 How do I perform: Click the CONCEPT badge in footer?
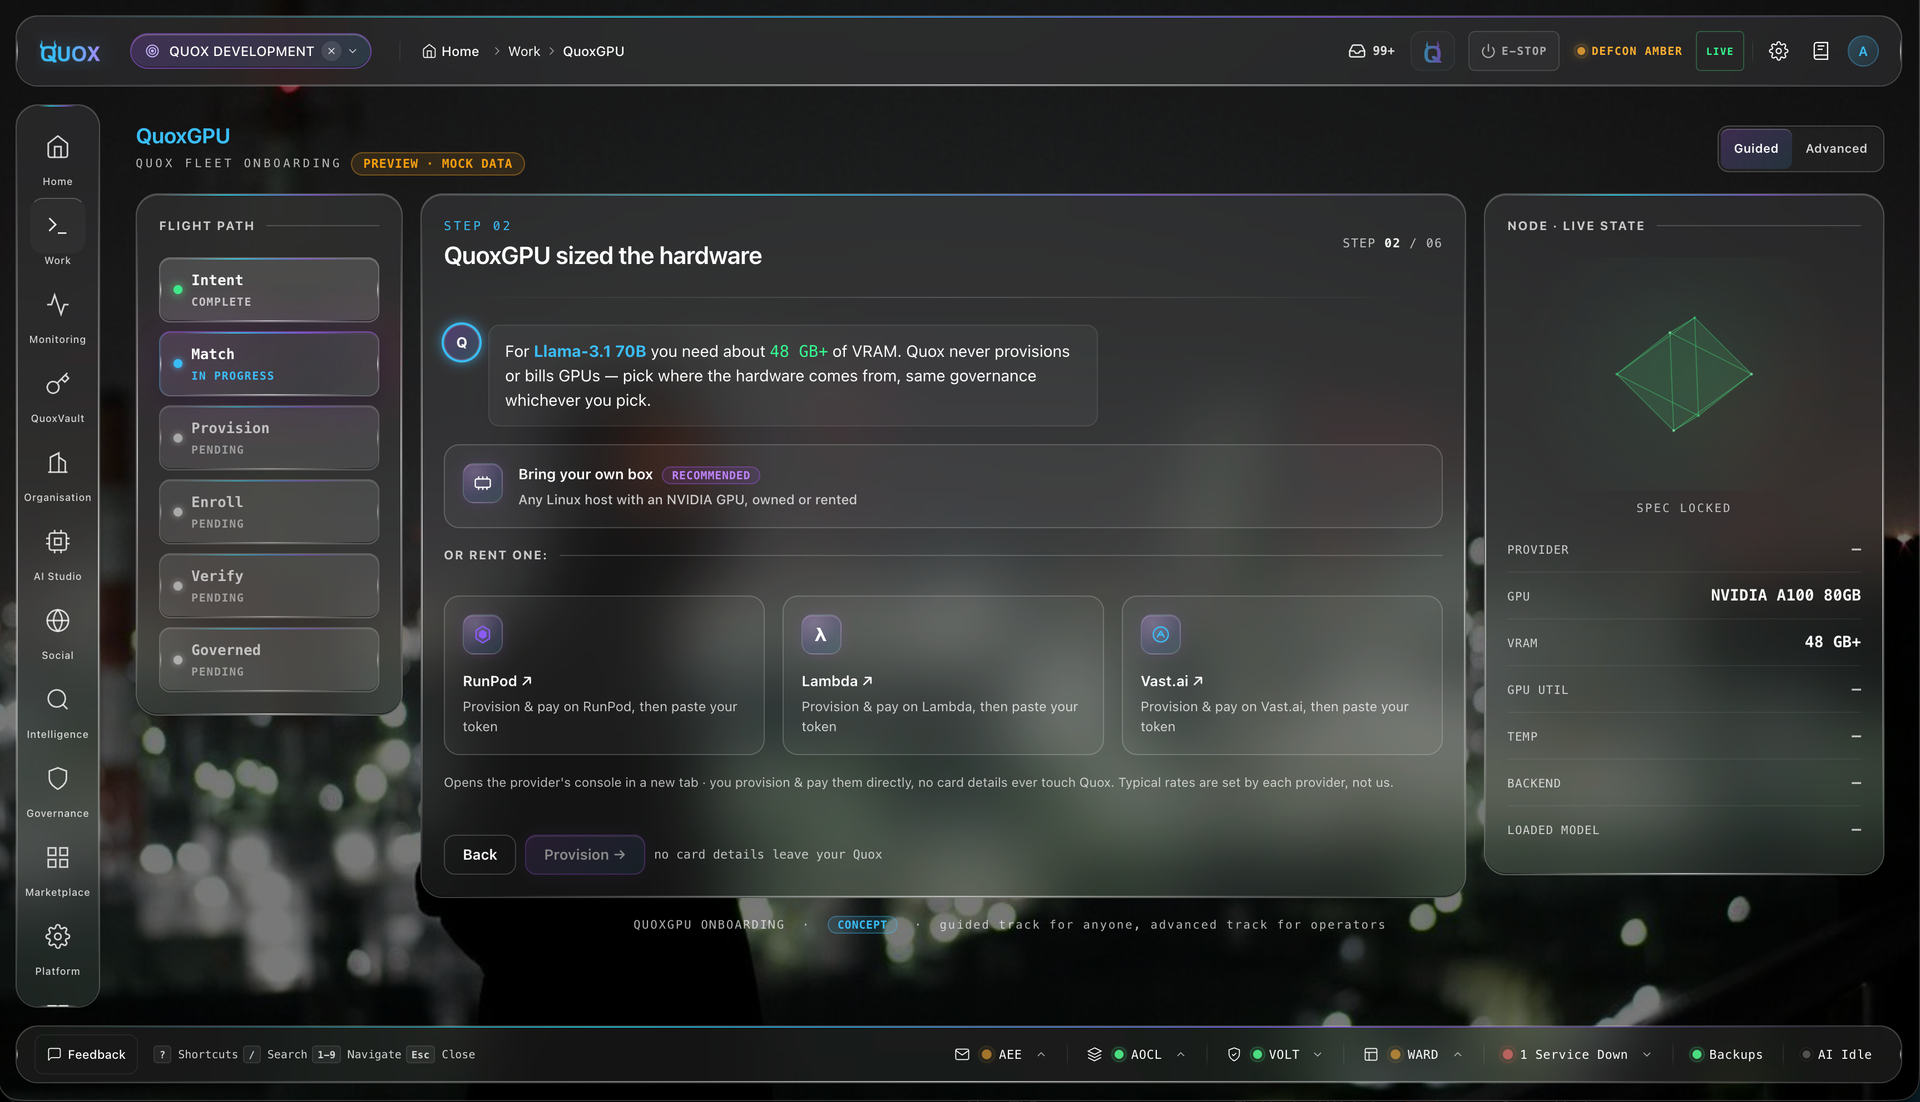(861, 925)
